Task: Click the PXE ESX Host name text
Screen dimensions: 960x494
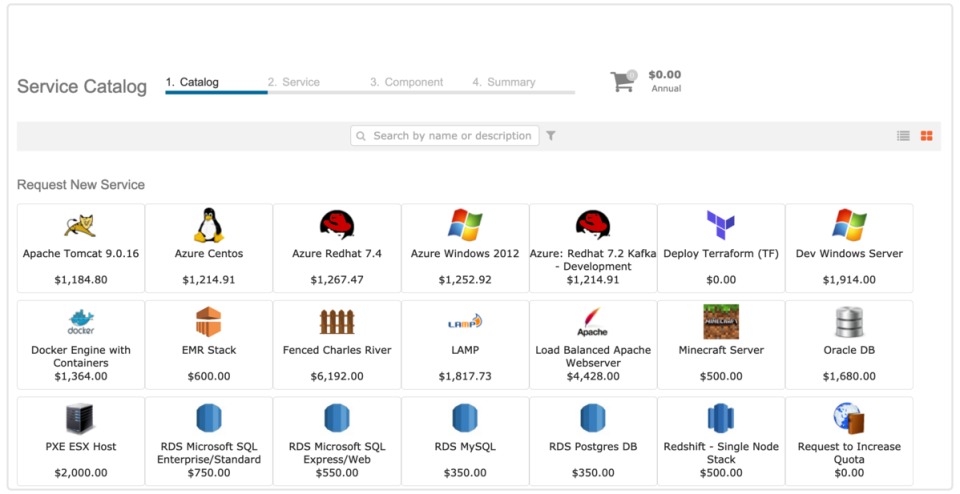Action: point(81,447)
